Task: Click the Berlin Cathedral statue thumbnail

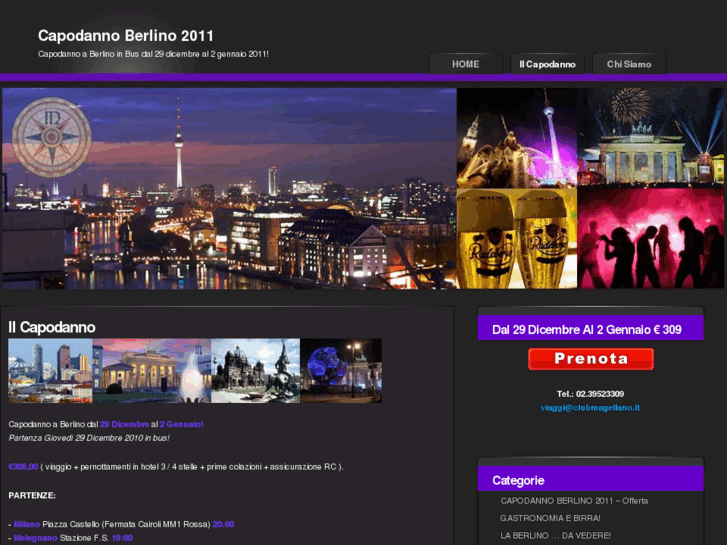Action: [255, 371]
